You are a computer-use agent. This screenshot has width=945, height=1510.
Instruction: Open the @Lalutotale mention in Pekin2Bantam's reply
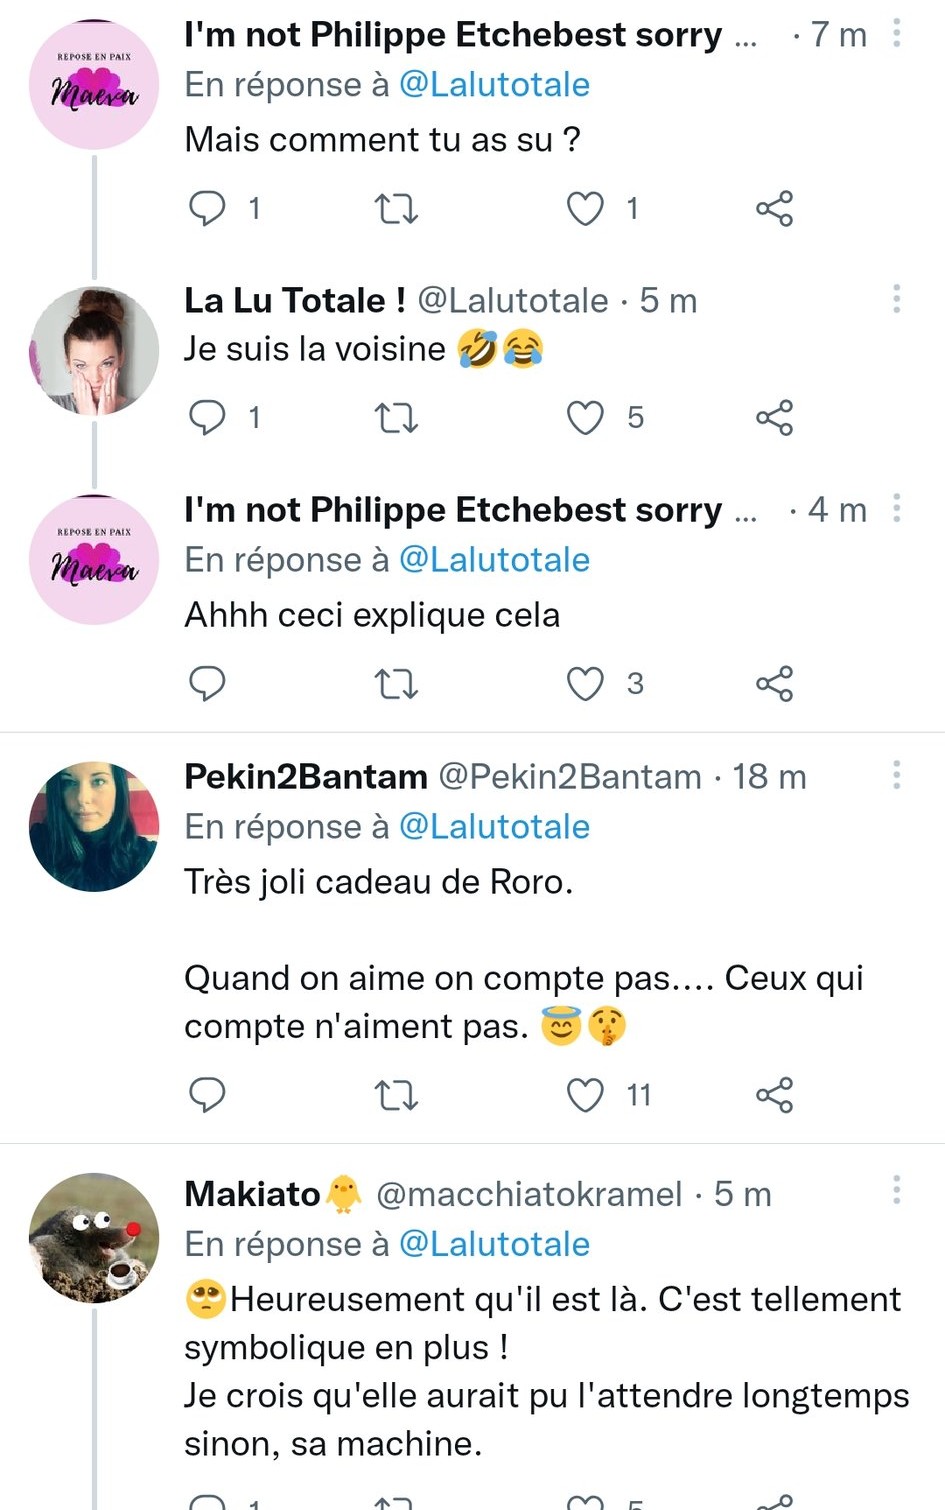click(494, 827)
